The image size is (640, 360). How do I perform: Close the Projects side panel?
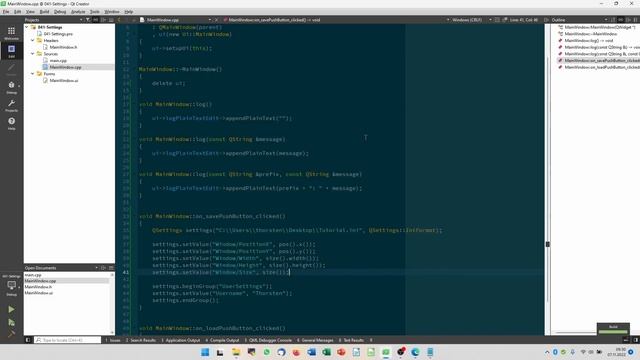111,20
